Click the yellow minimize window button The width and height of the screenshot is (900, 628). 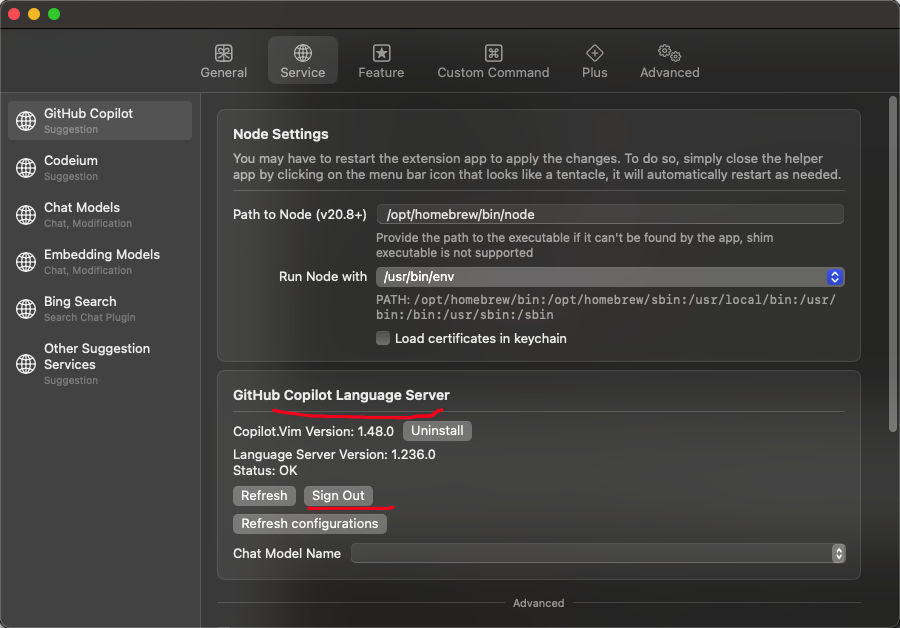coord(34,14)
